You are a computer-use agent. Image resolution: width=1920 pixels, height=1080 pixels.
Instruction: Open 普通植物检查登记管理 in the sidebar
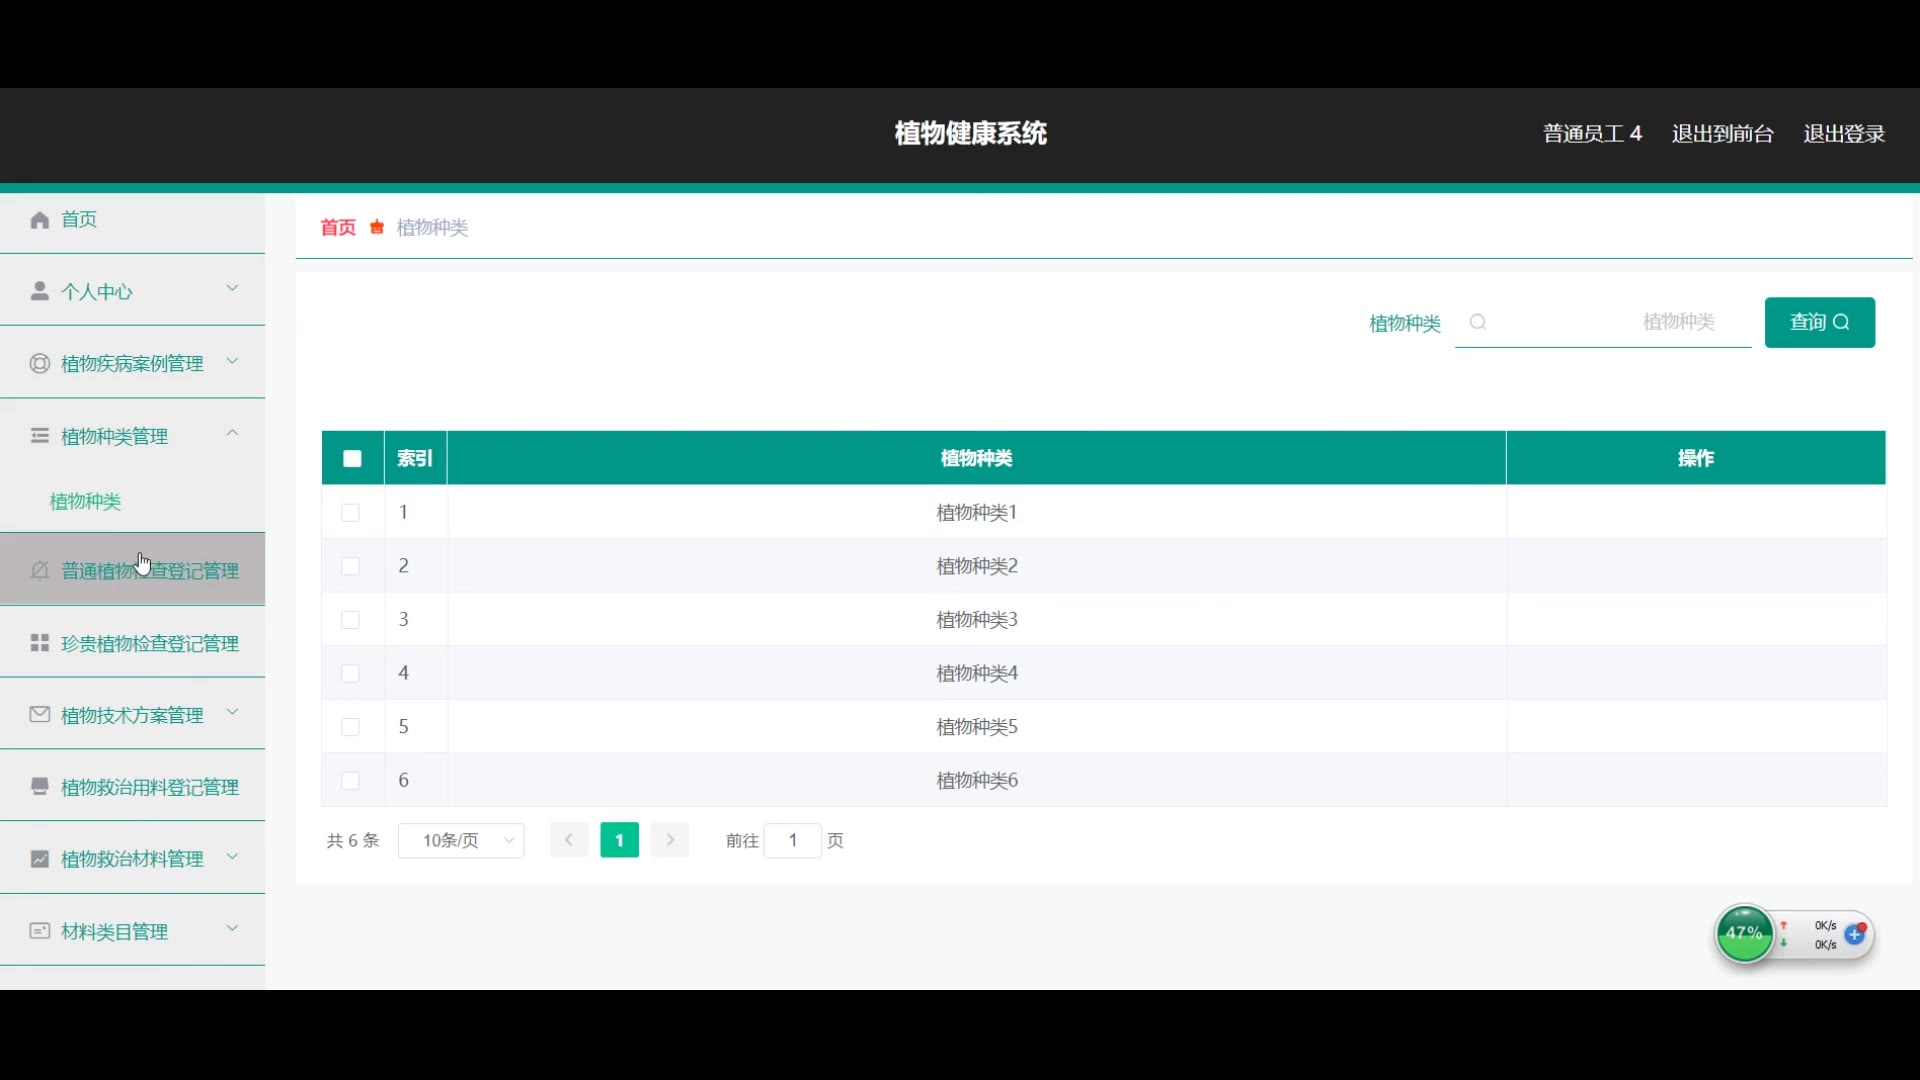150,571
